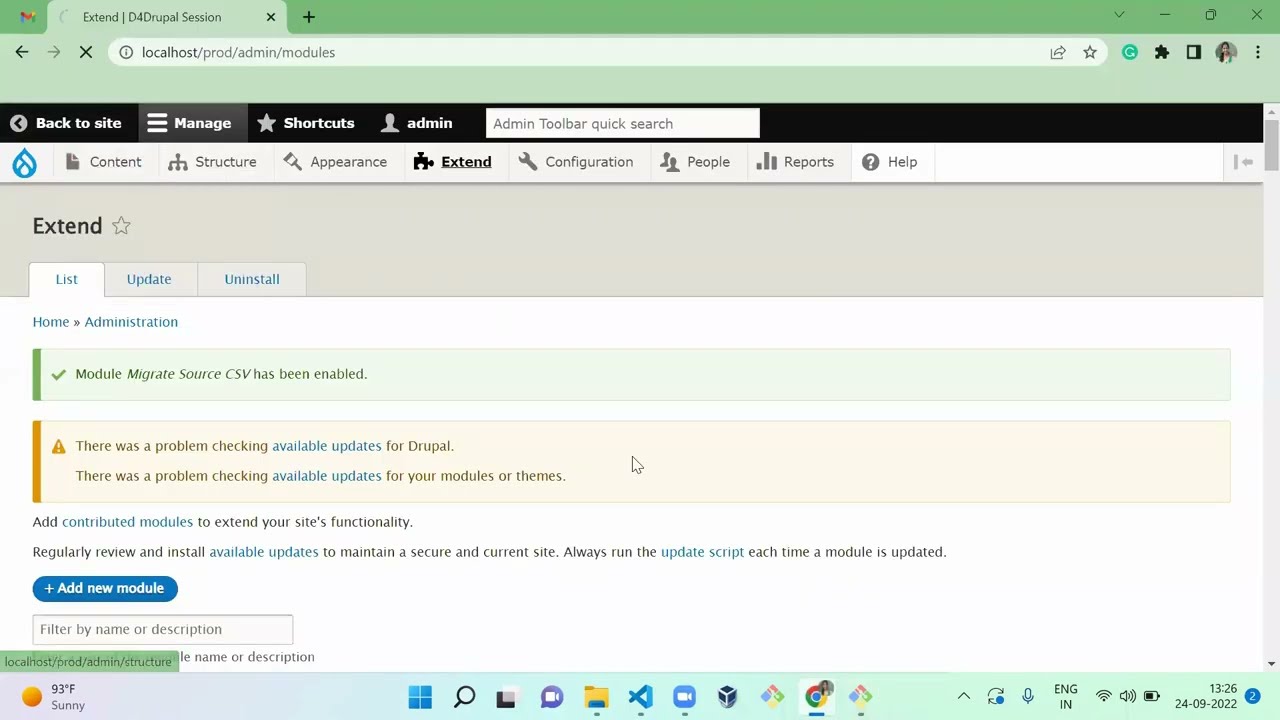Viewport: 1280px width, 720px height.
Task: Open the Appearance menu item
Action: [335, 162]
